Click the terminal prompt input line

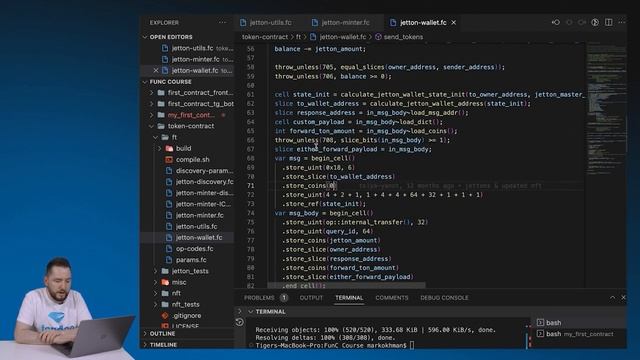point(335,345)
